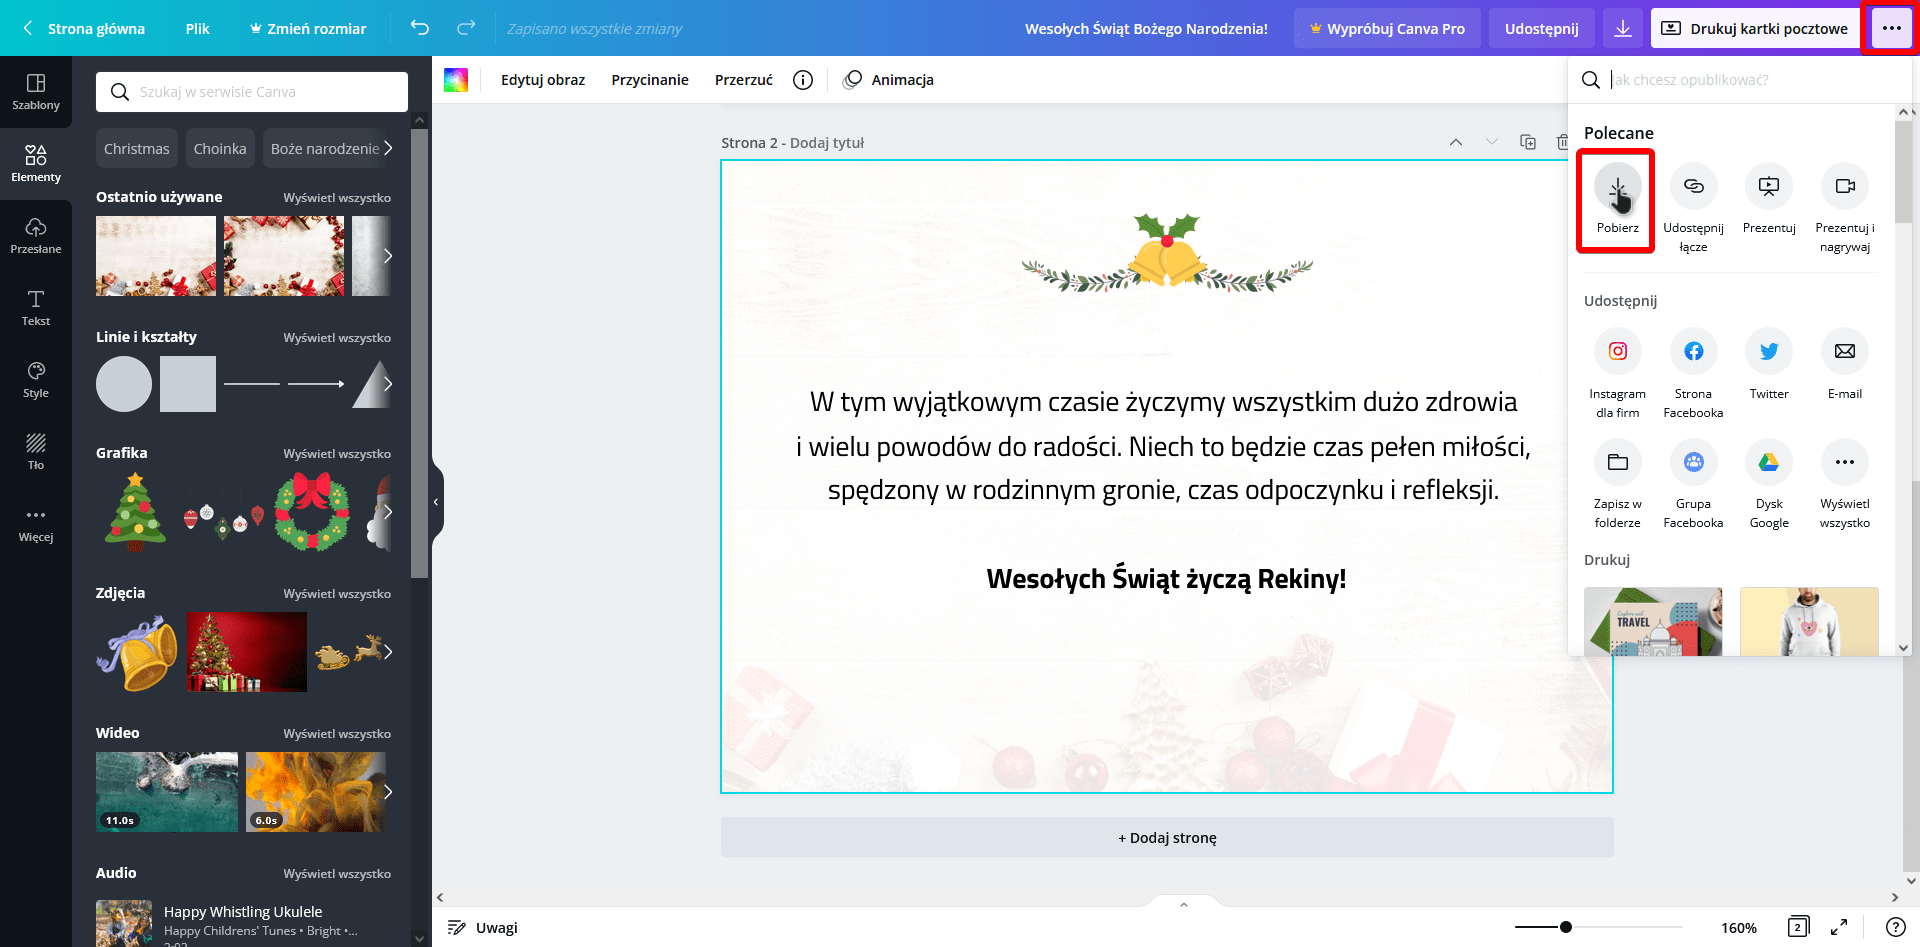Show image info icon
Screen dimensions: 1920x947
tap(803, 80)
